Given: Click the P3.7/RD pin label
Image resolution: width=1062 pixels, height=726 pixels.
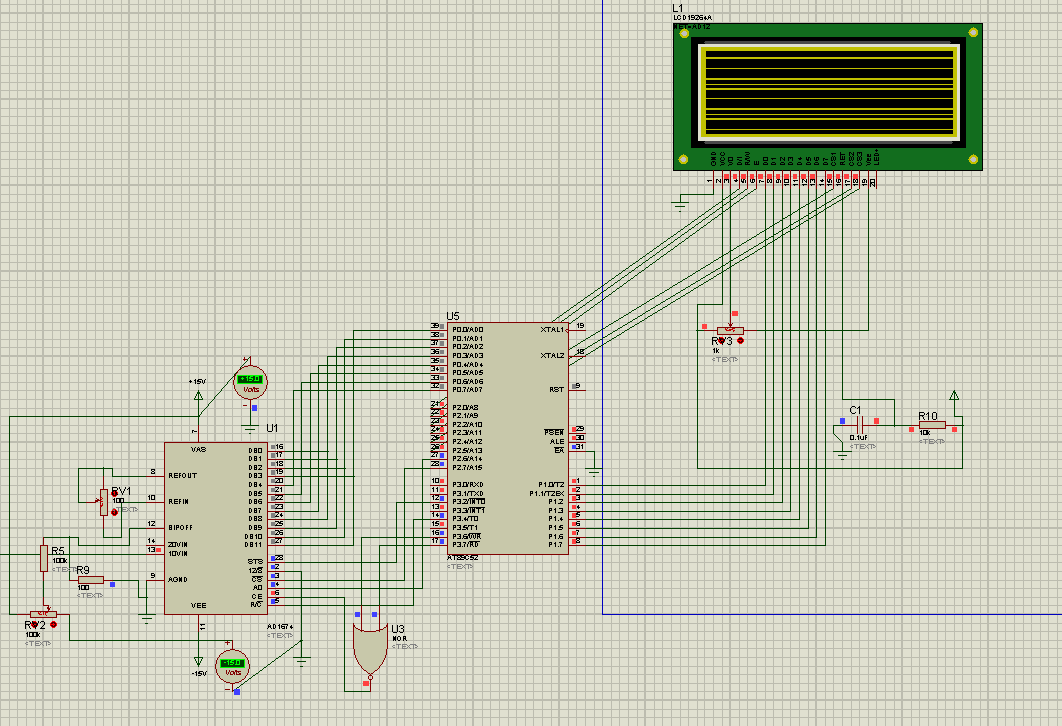Looking at the screenshot, I should 466,544.
